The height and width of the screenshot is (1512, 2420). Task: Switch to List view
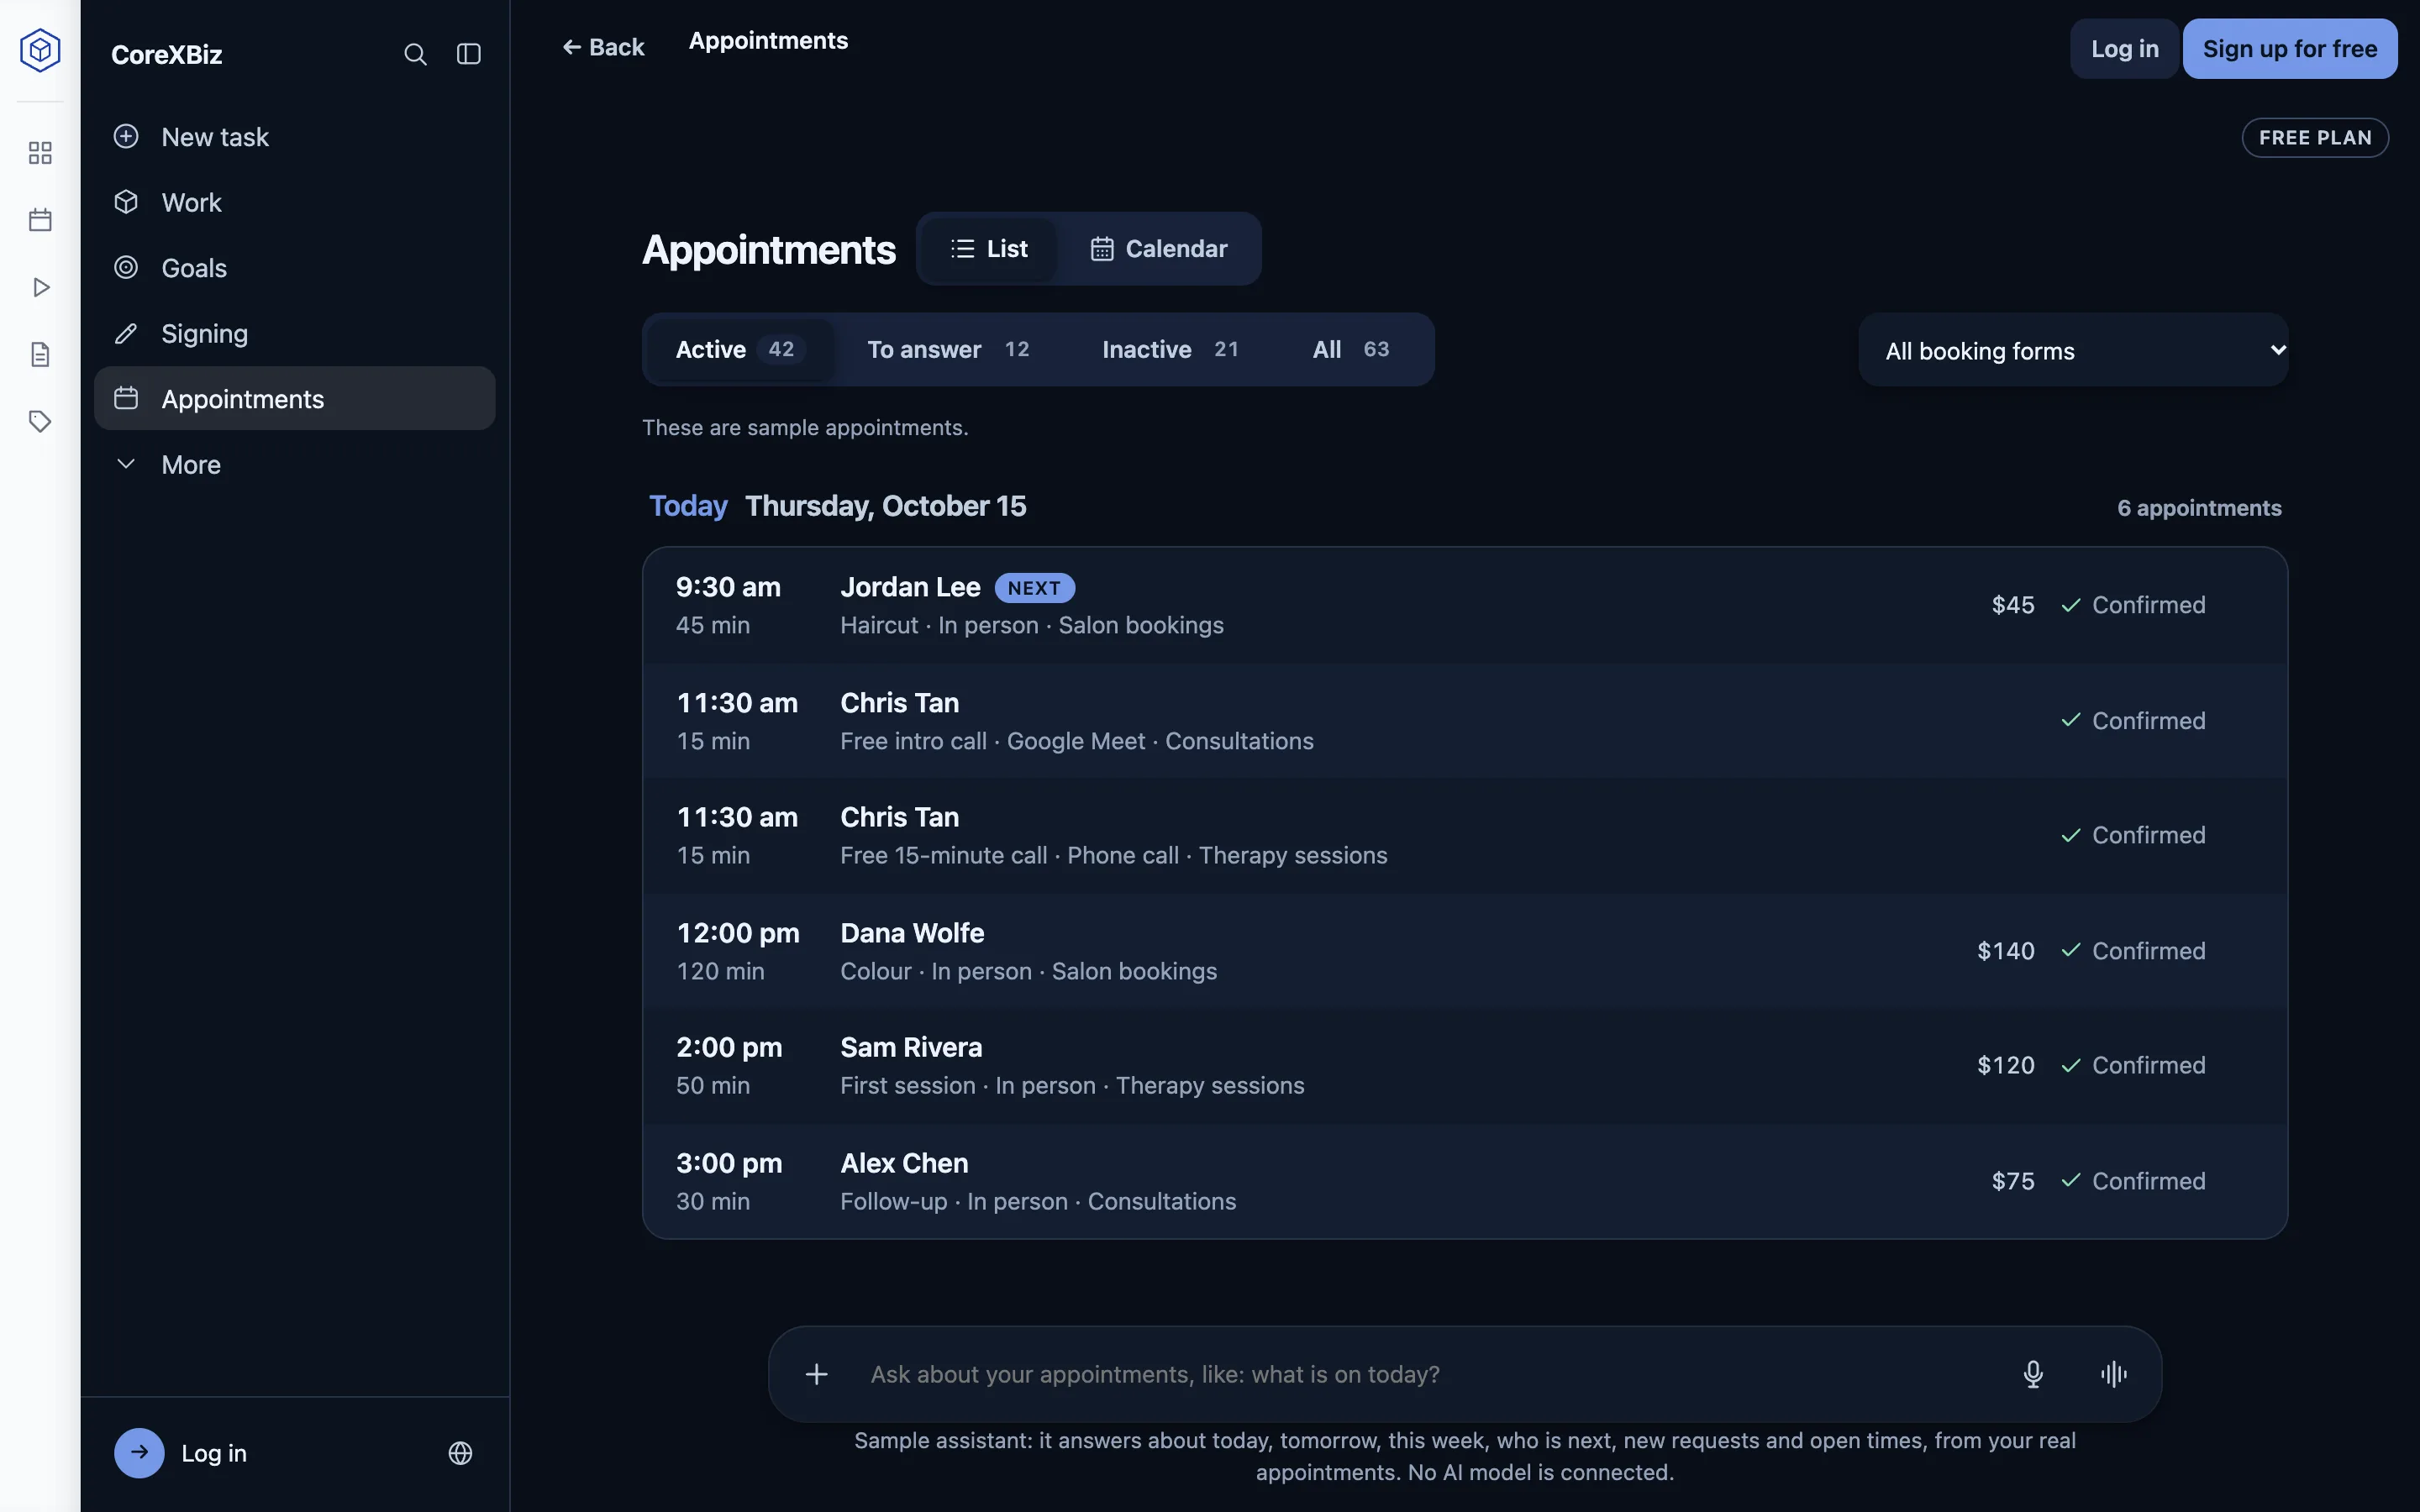tap(989, 249)
